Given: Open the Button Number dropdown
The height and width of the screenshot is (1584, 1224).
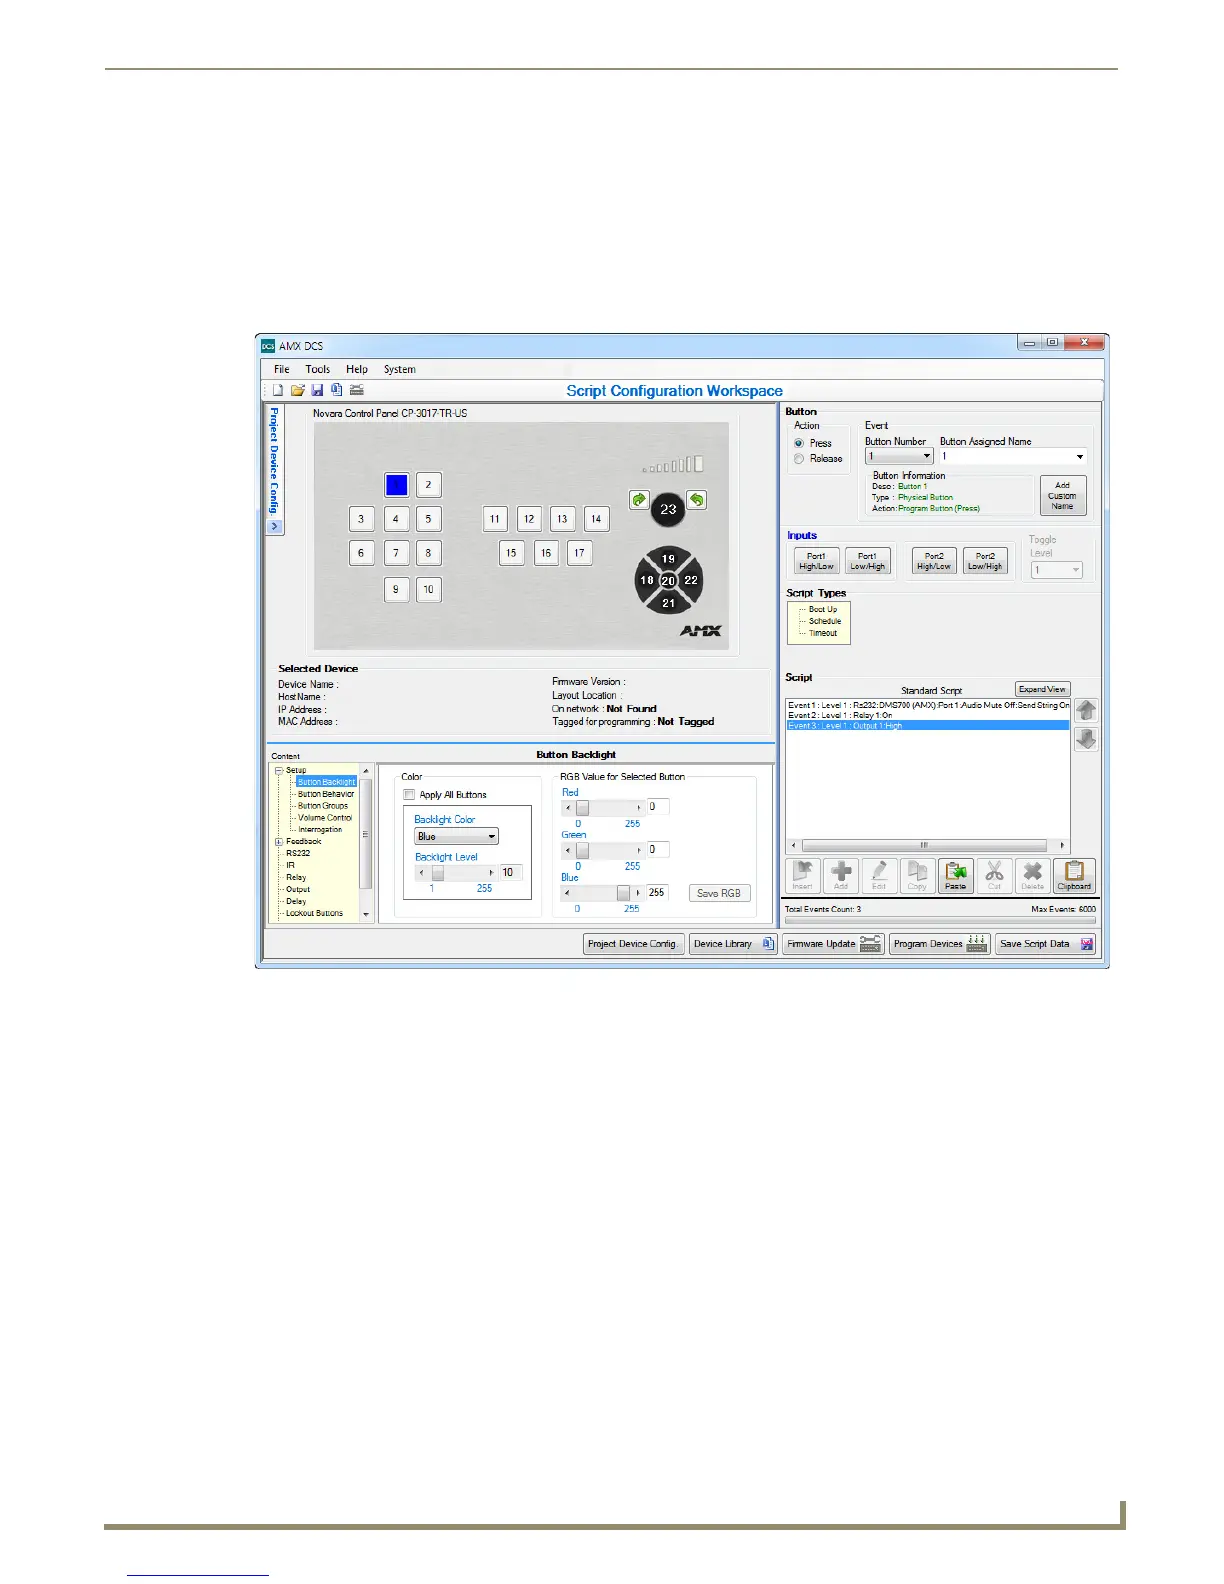Looking at the screenshot, I should 899,456.
